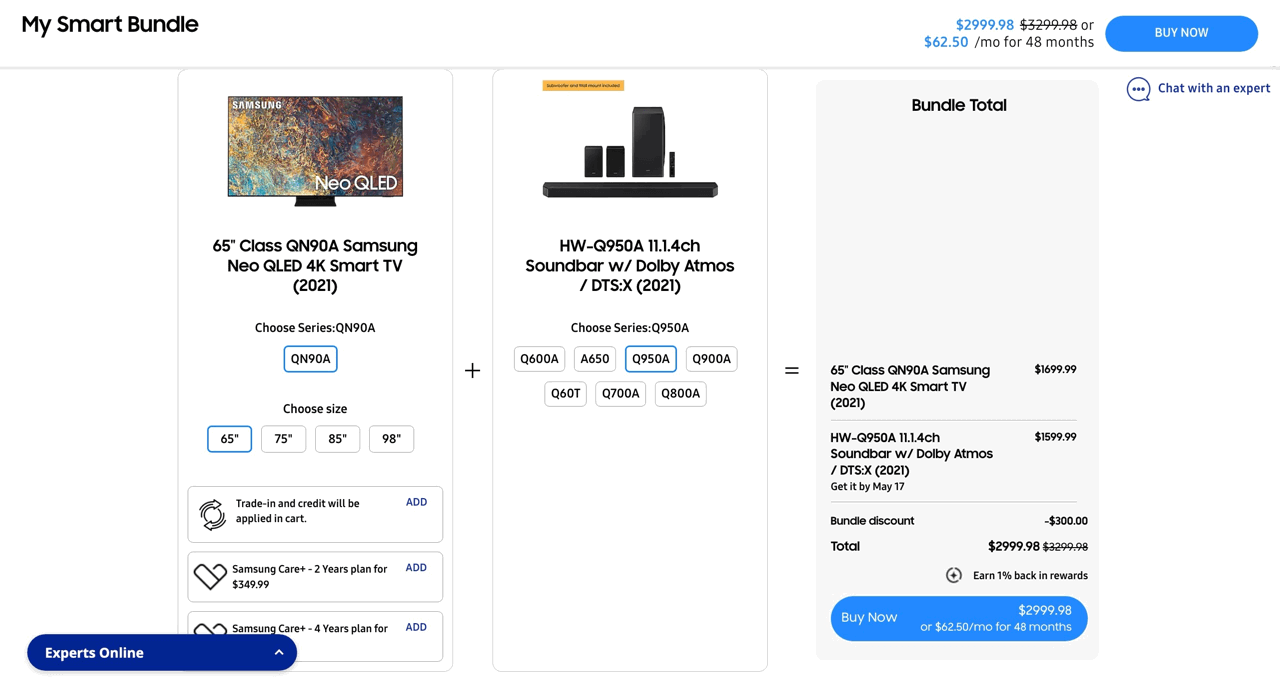Click ADD for the 2-year Samsung Care+ plan
This screenshot has width=1280, height=680.
[x=416, y=567]
